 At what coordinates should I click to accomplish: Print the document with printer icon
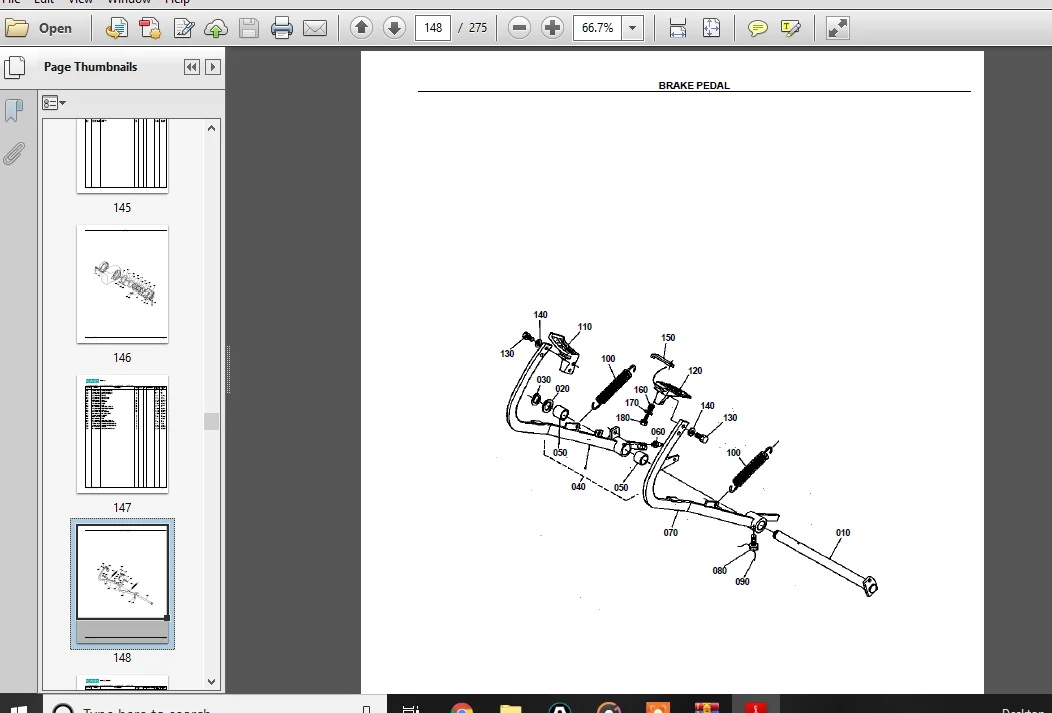[x=282, y=28]
